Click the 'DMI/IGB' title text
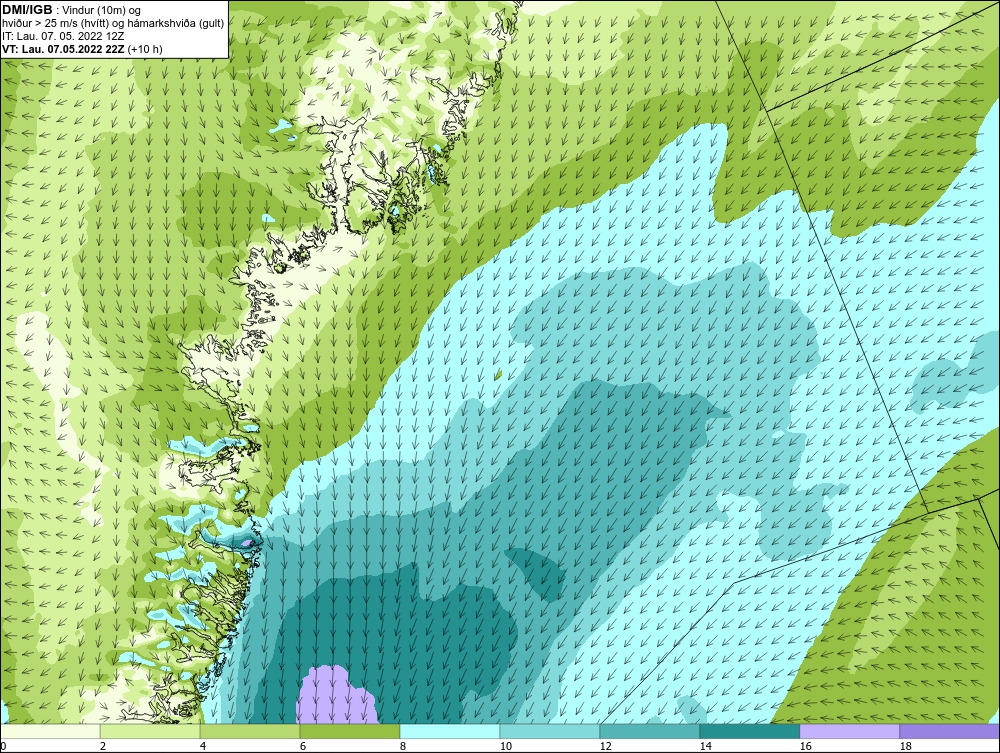Image resolution: width=1000 pixels, height=753 pixels. 27,10
